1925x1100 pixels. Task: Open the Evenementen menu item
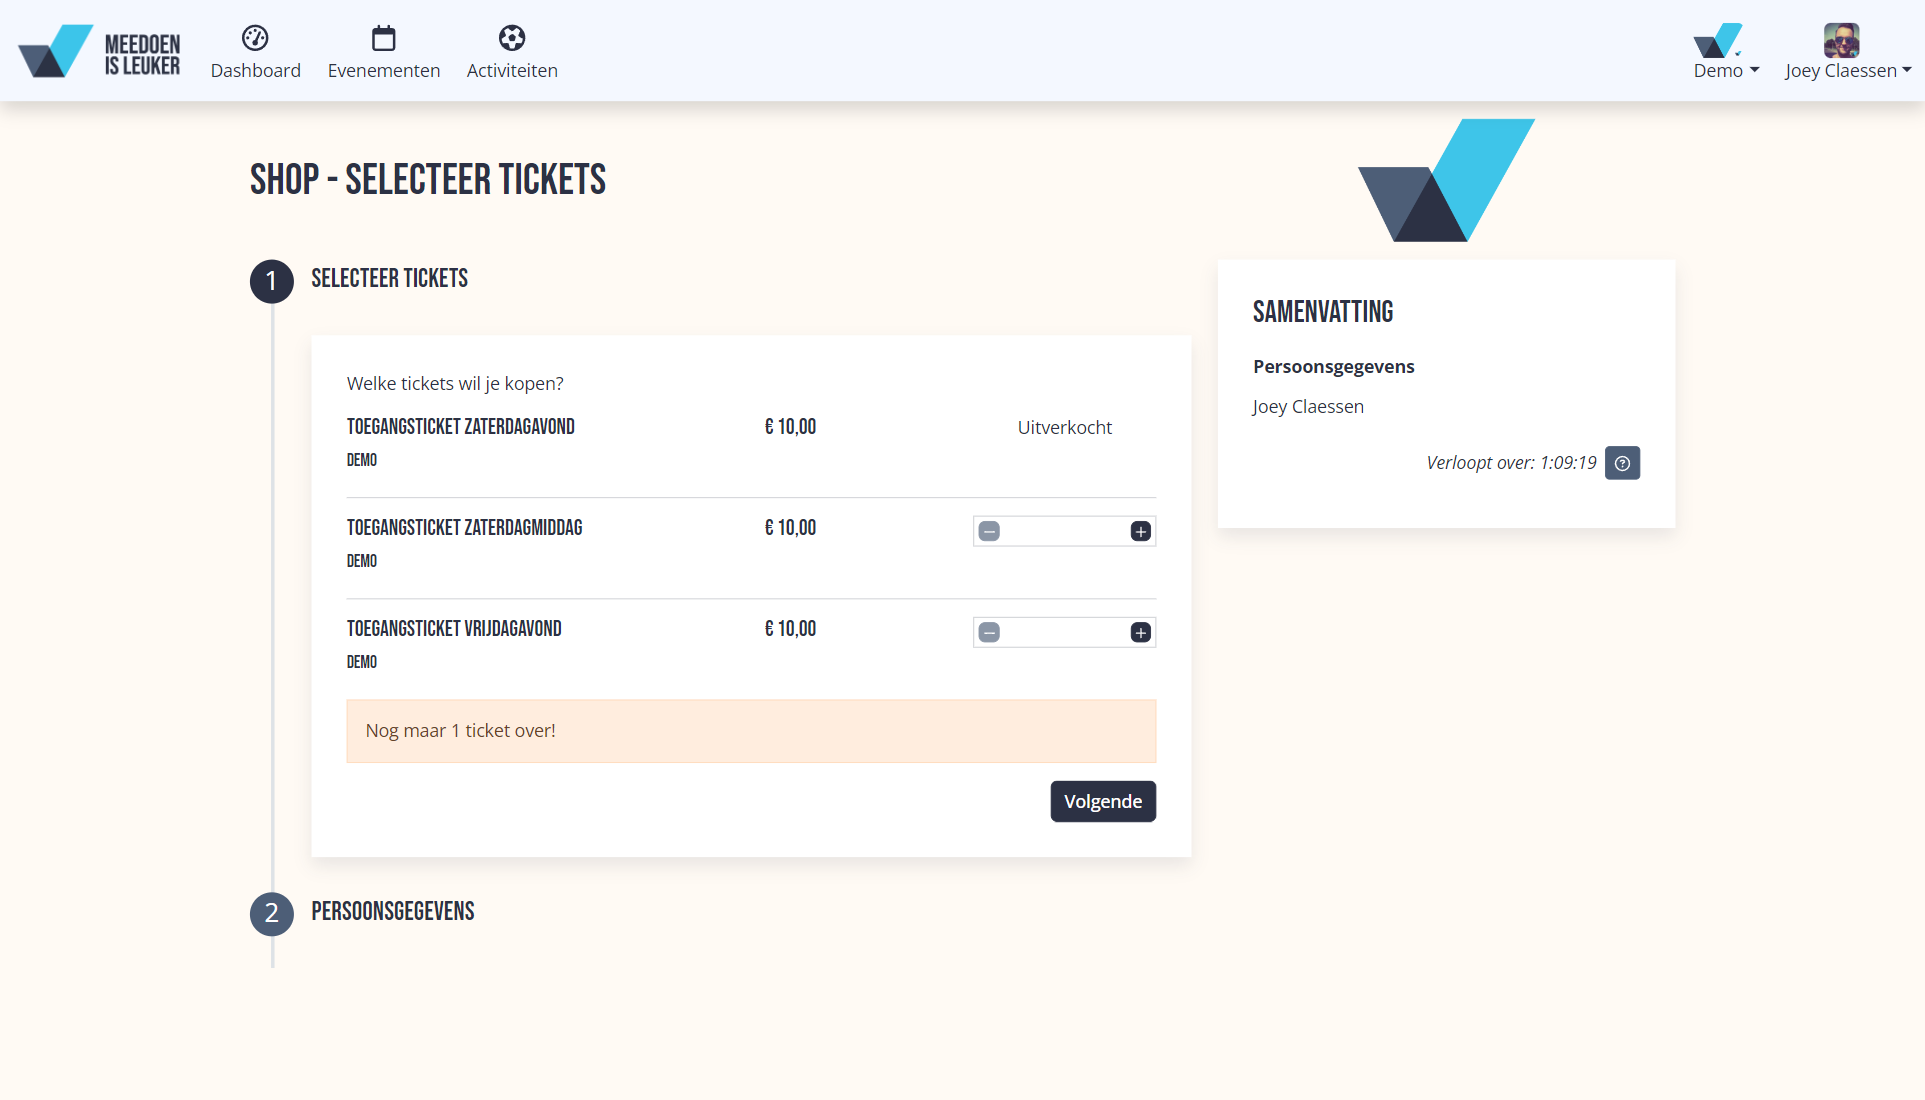click(x=384, y=70)
